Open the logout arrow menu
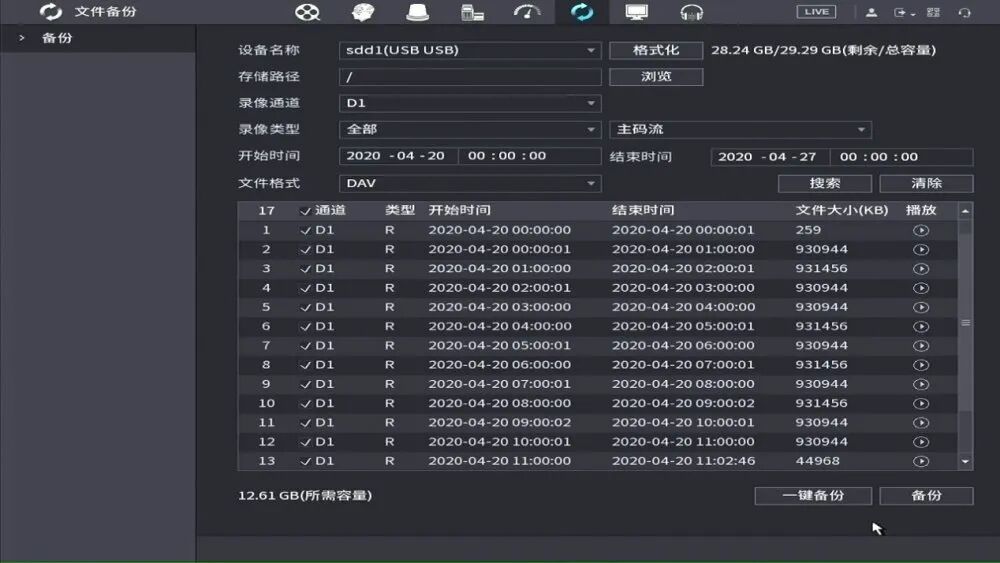The height and width of the screenshot is (563, 1000). 904,12
